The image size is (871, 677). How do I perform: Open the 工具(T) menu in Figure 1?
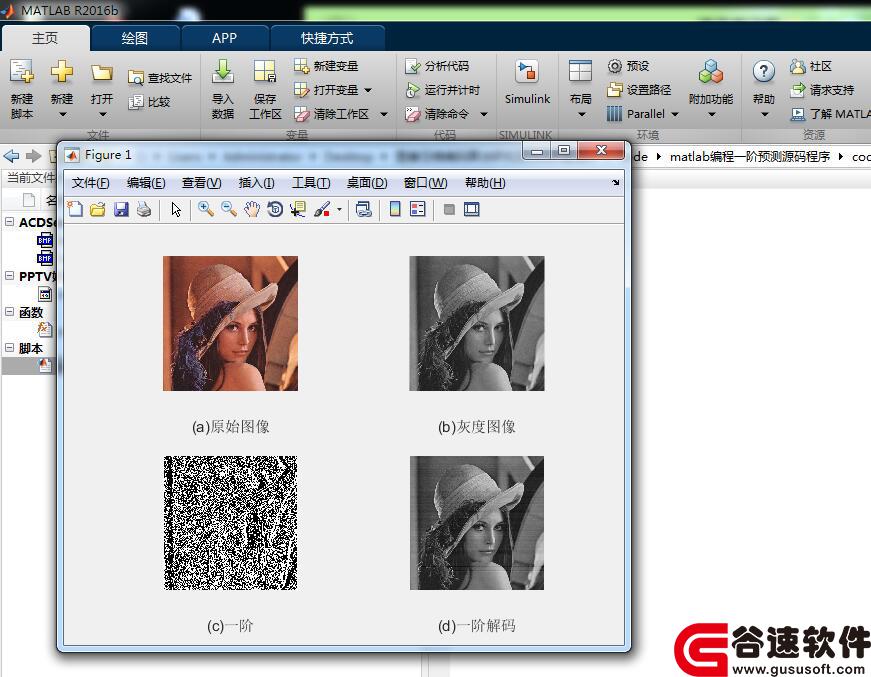pos(311,183)
